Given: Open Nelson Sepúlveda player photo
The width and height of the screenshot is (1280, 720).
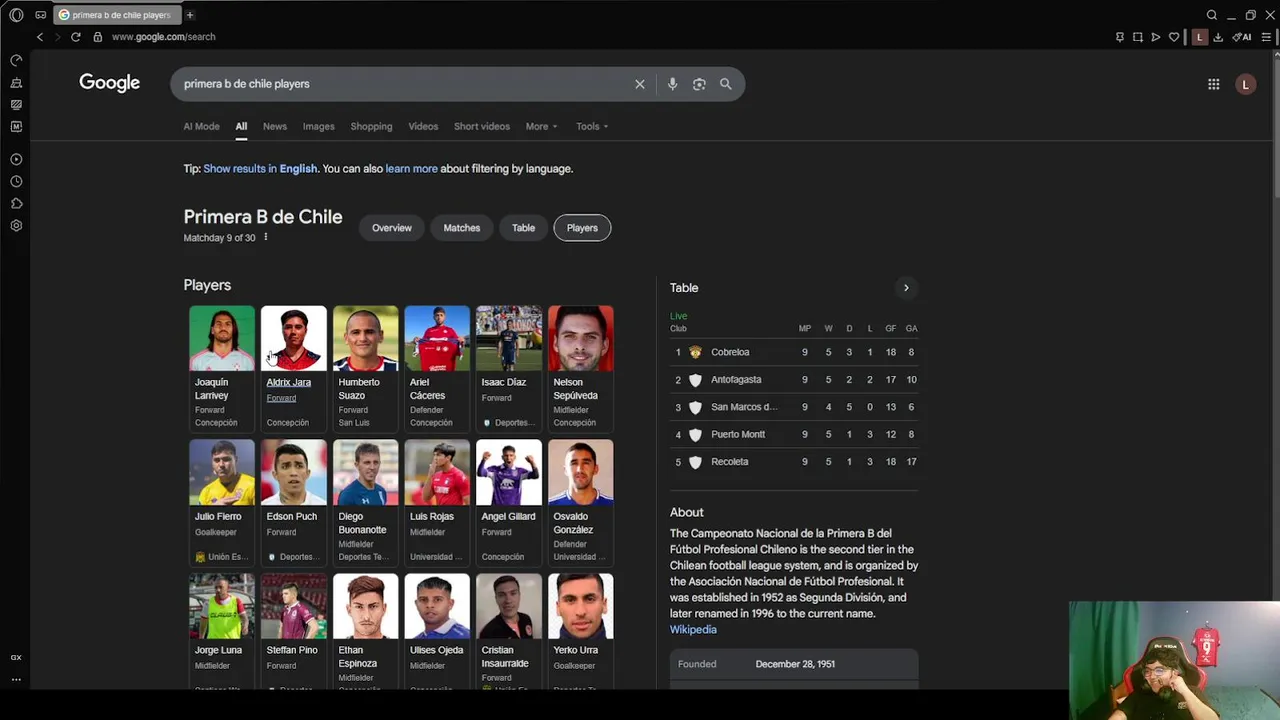Looking at the screenshot, I should pyautogui.click(x=580, y=338).
